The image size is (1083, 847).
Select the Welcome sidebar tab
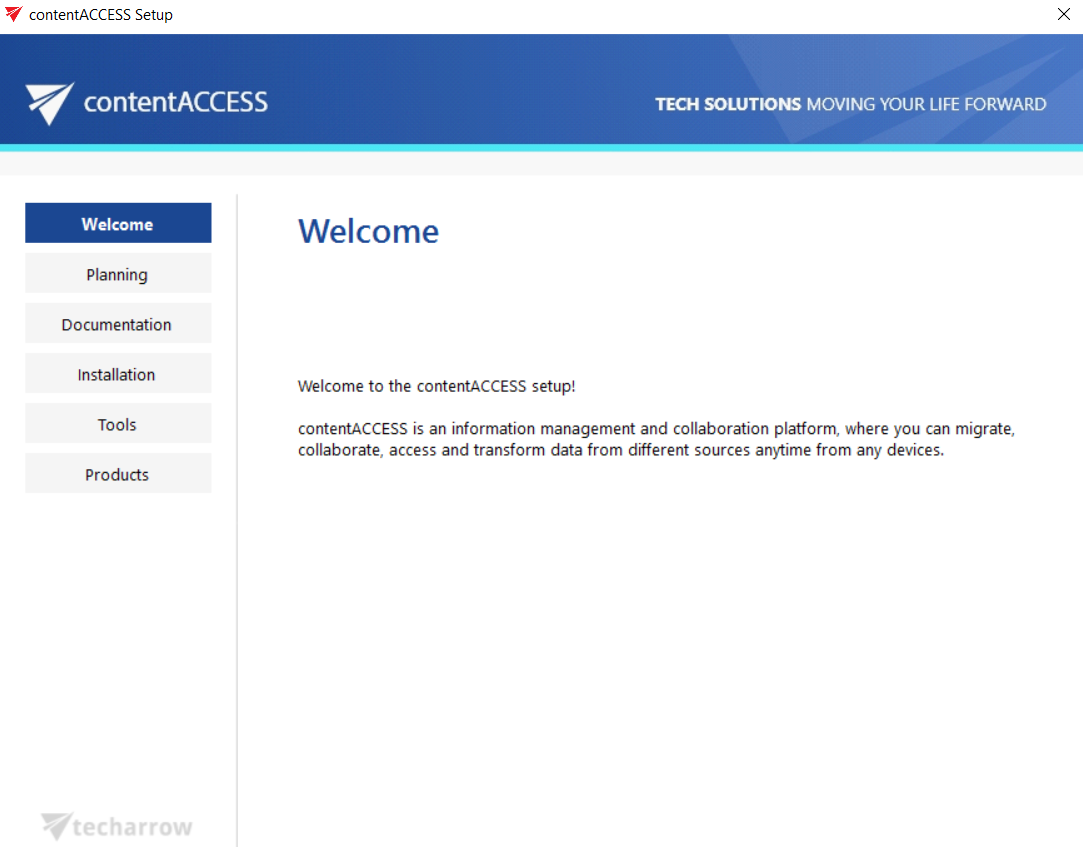point(118,223)
